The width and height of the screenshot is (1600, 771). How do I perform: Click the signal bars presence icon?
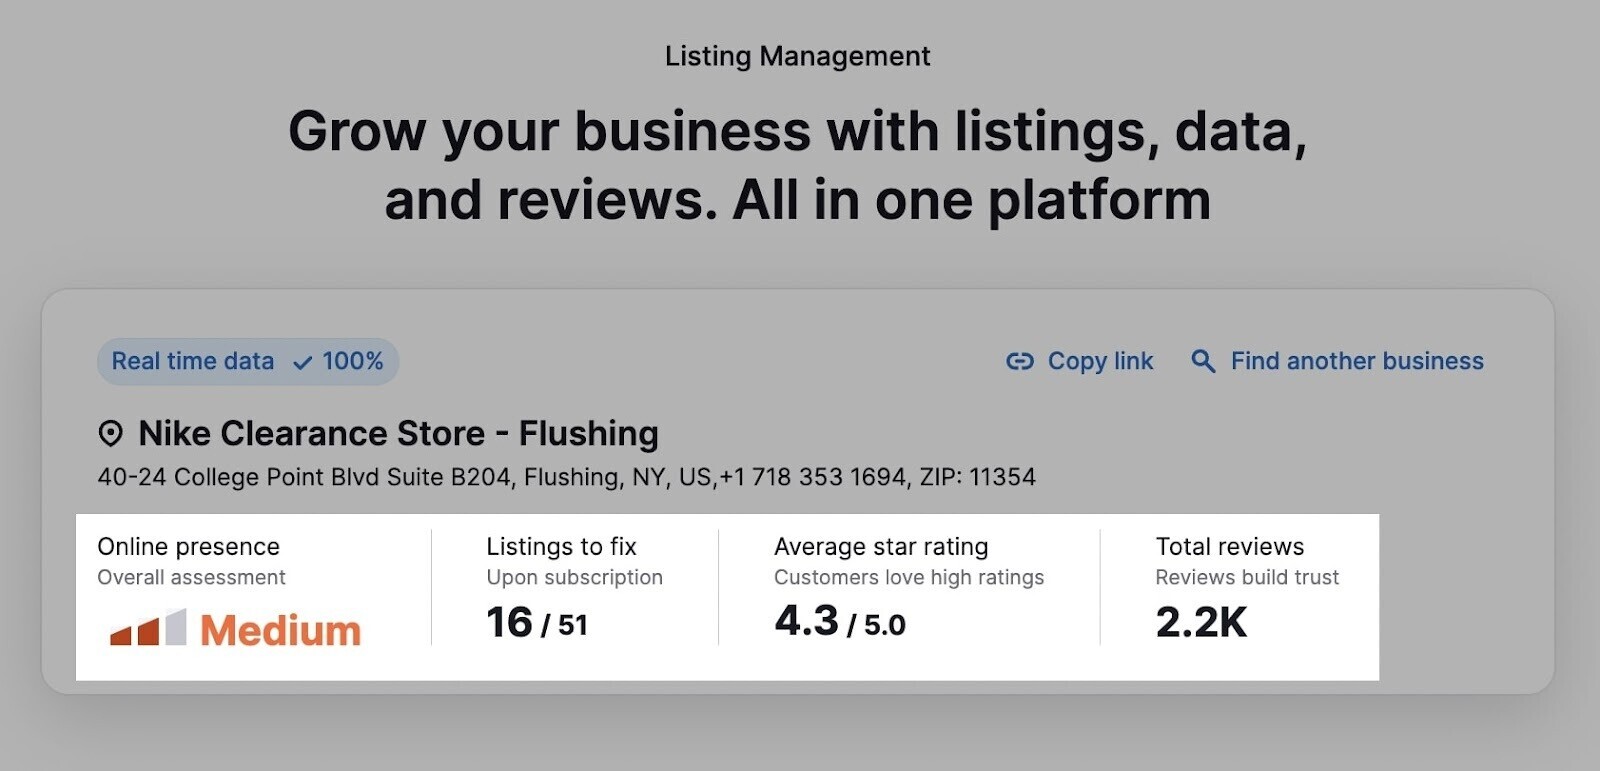click(148, 628)
